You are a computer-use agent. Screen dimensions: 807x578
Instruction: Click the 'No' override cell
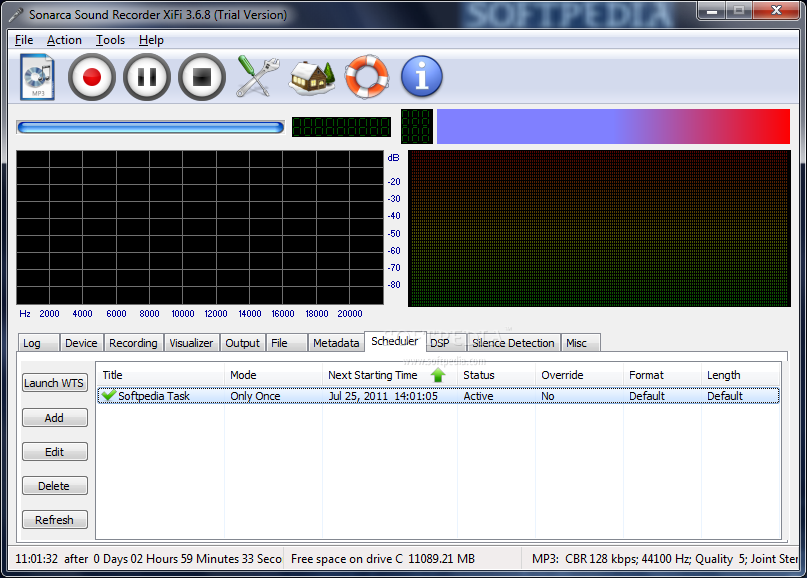(x=548, y=396)
